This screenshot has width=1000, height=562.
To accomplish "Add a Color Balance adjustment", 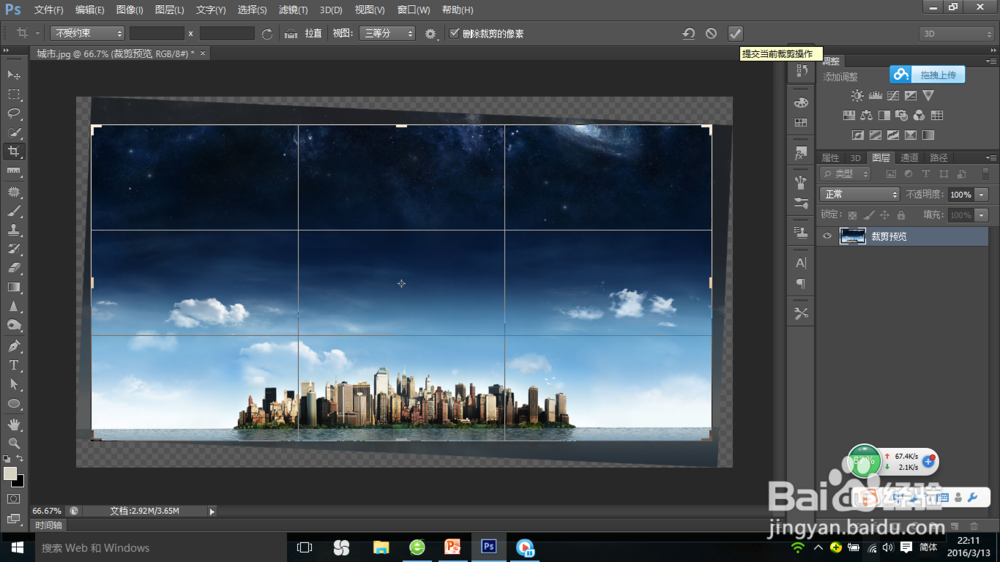I will click(x=866, y=115).
